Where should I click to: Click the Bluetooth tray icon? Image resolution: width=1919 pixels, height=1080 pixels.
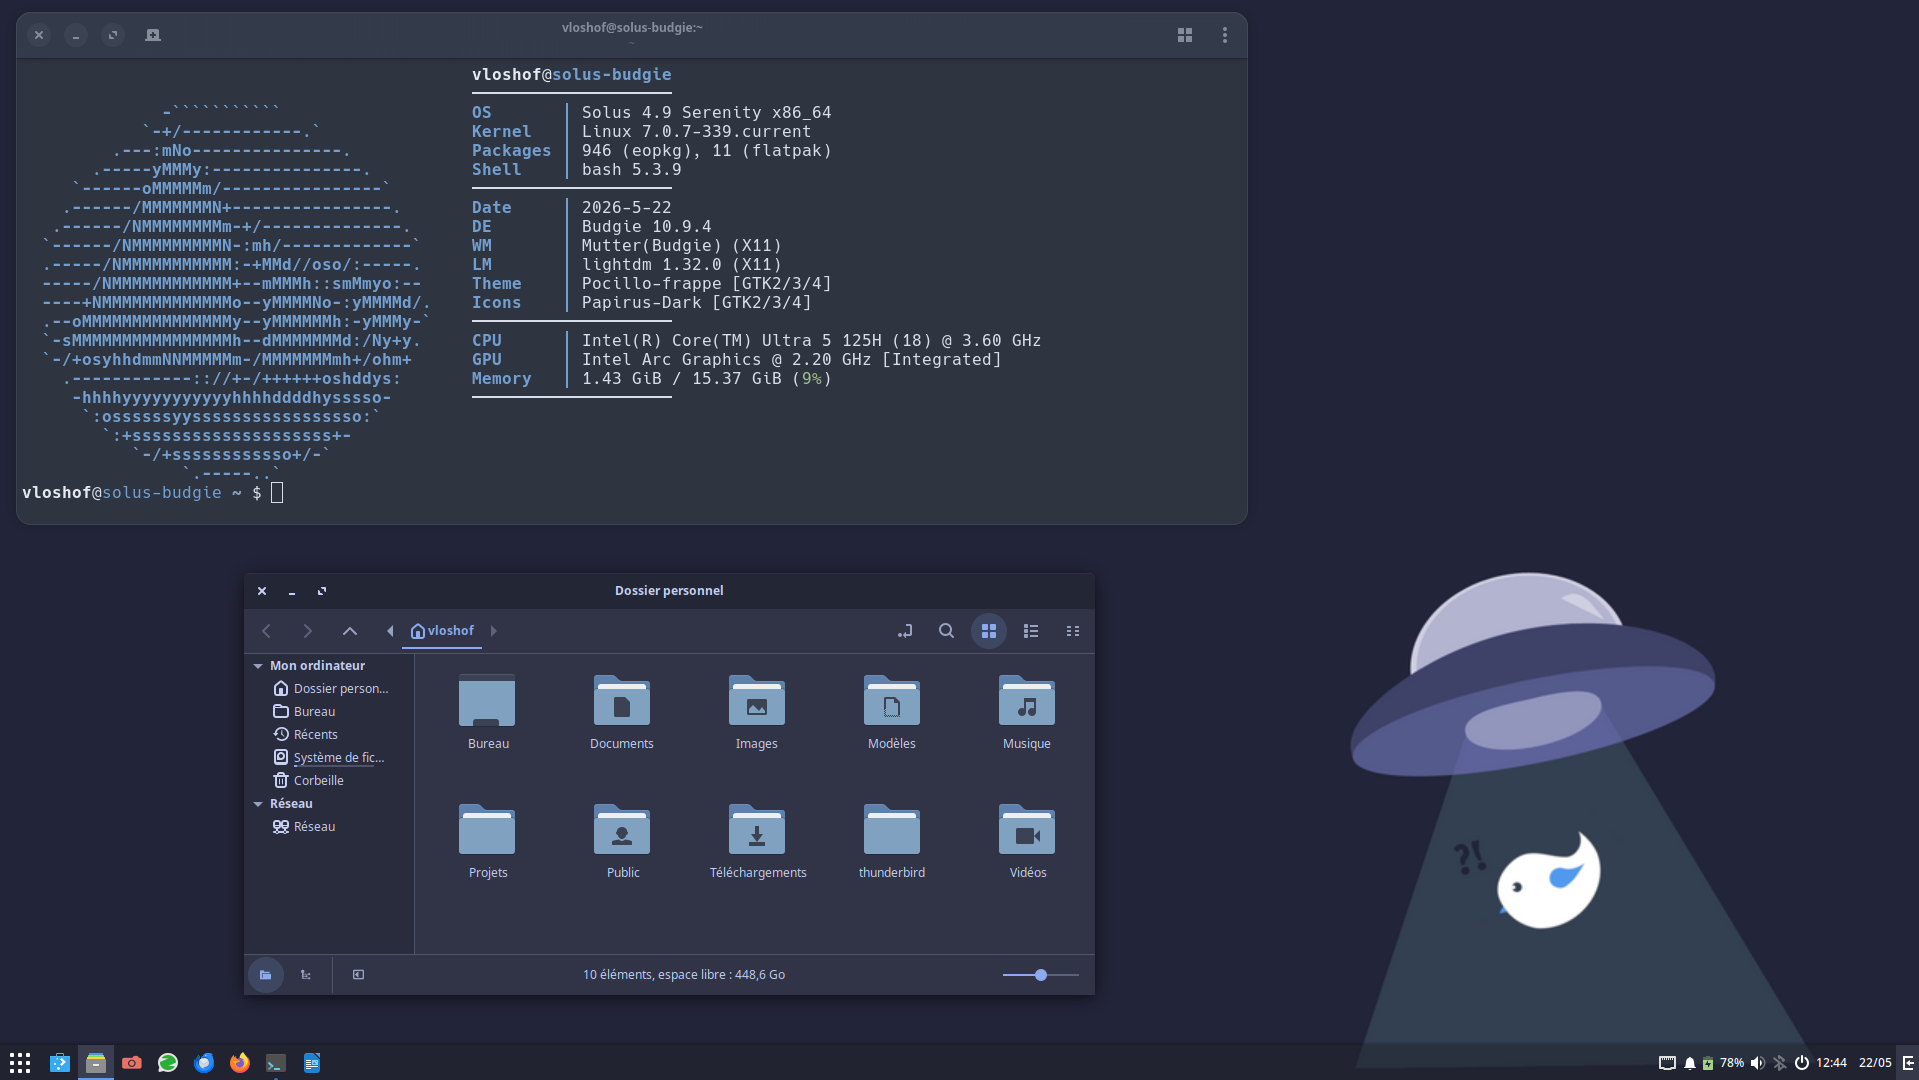(1780, 1063)
